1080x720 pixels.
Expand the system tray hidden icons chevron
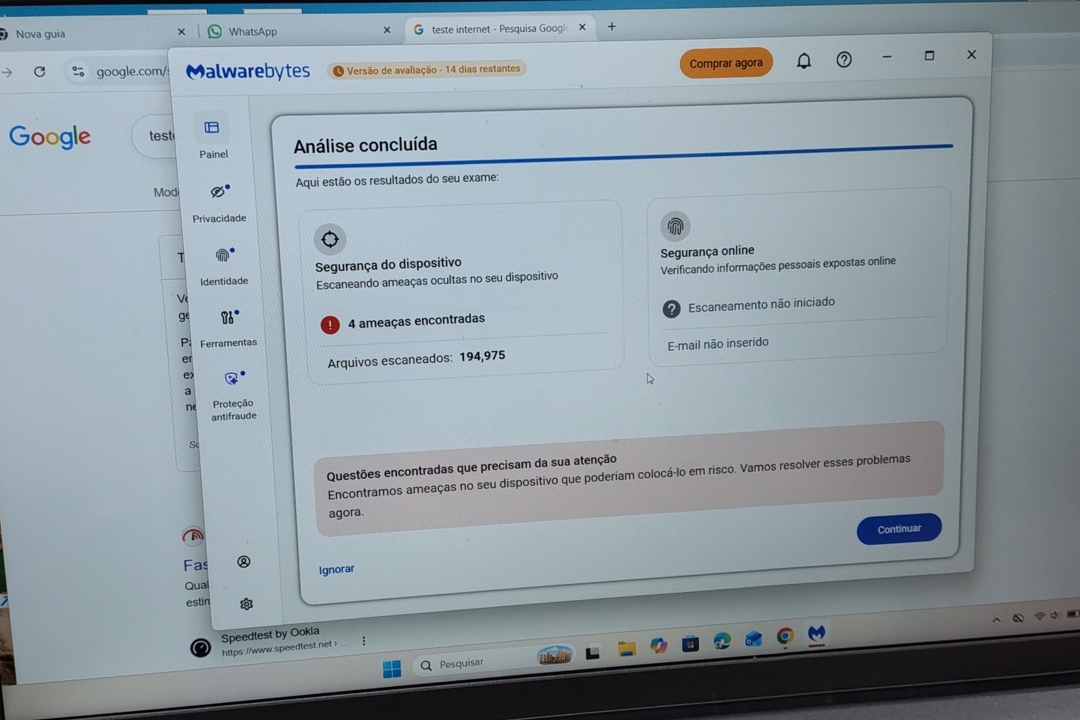(996, 619)
